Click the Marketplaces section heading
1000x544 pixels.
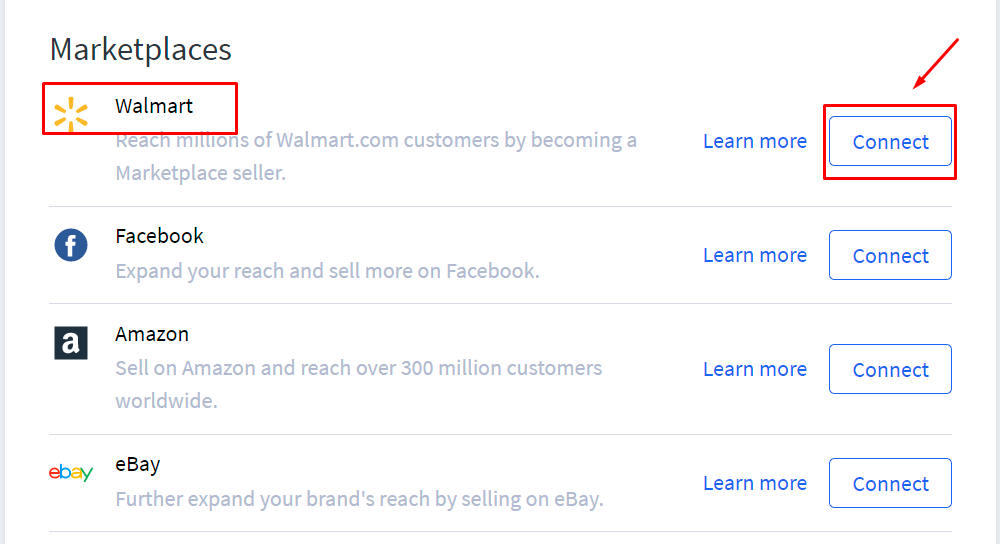pos(141,49)
